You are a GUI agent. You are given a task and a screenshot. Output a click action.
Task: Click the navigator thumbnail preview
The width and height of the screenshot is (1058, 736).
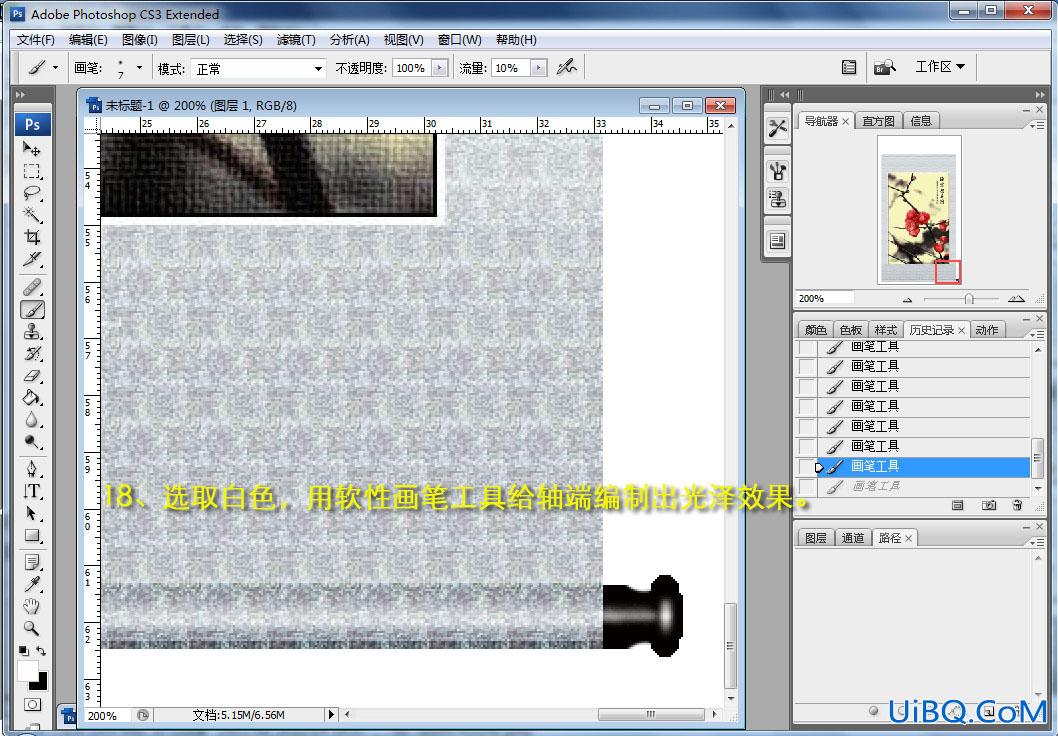(x=919, y=209)
